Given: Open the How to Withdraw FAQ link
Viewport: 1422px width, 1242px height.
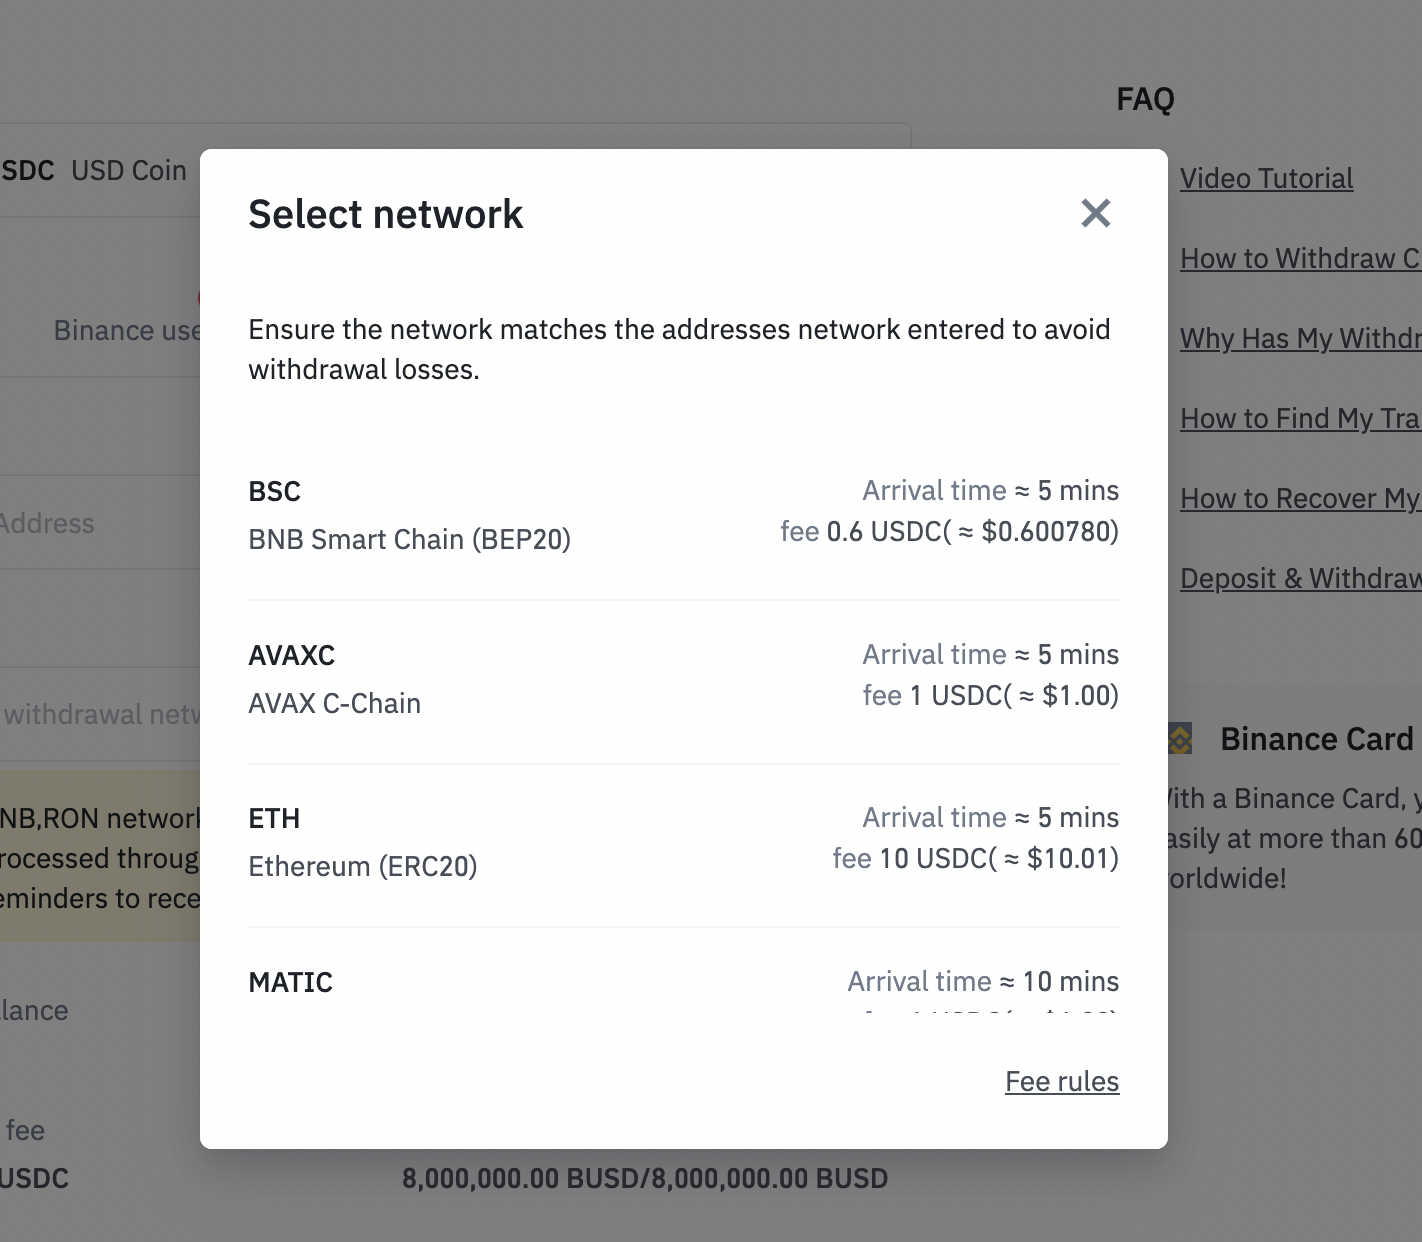Looking at the screenshot, I should coord(1300,258).
